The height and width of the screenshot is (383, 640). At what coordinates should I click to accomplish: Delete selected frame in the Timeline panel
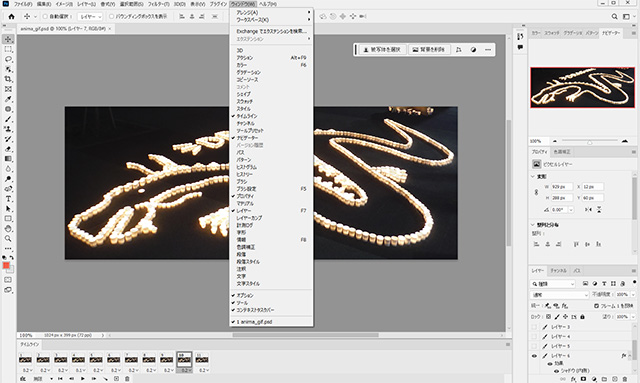click(127, 379)
